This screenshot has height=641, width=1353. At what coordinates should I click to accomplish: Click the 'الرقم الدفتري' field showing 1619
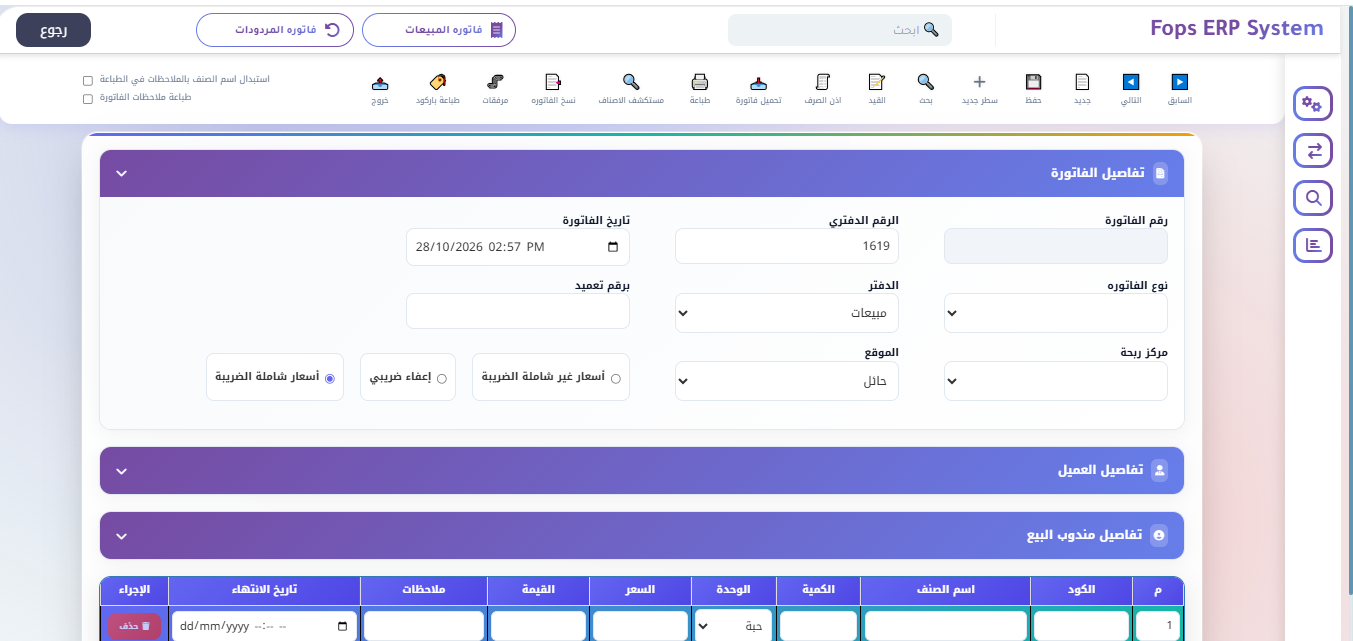787,246
